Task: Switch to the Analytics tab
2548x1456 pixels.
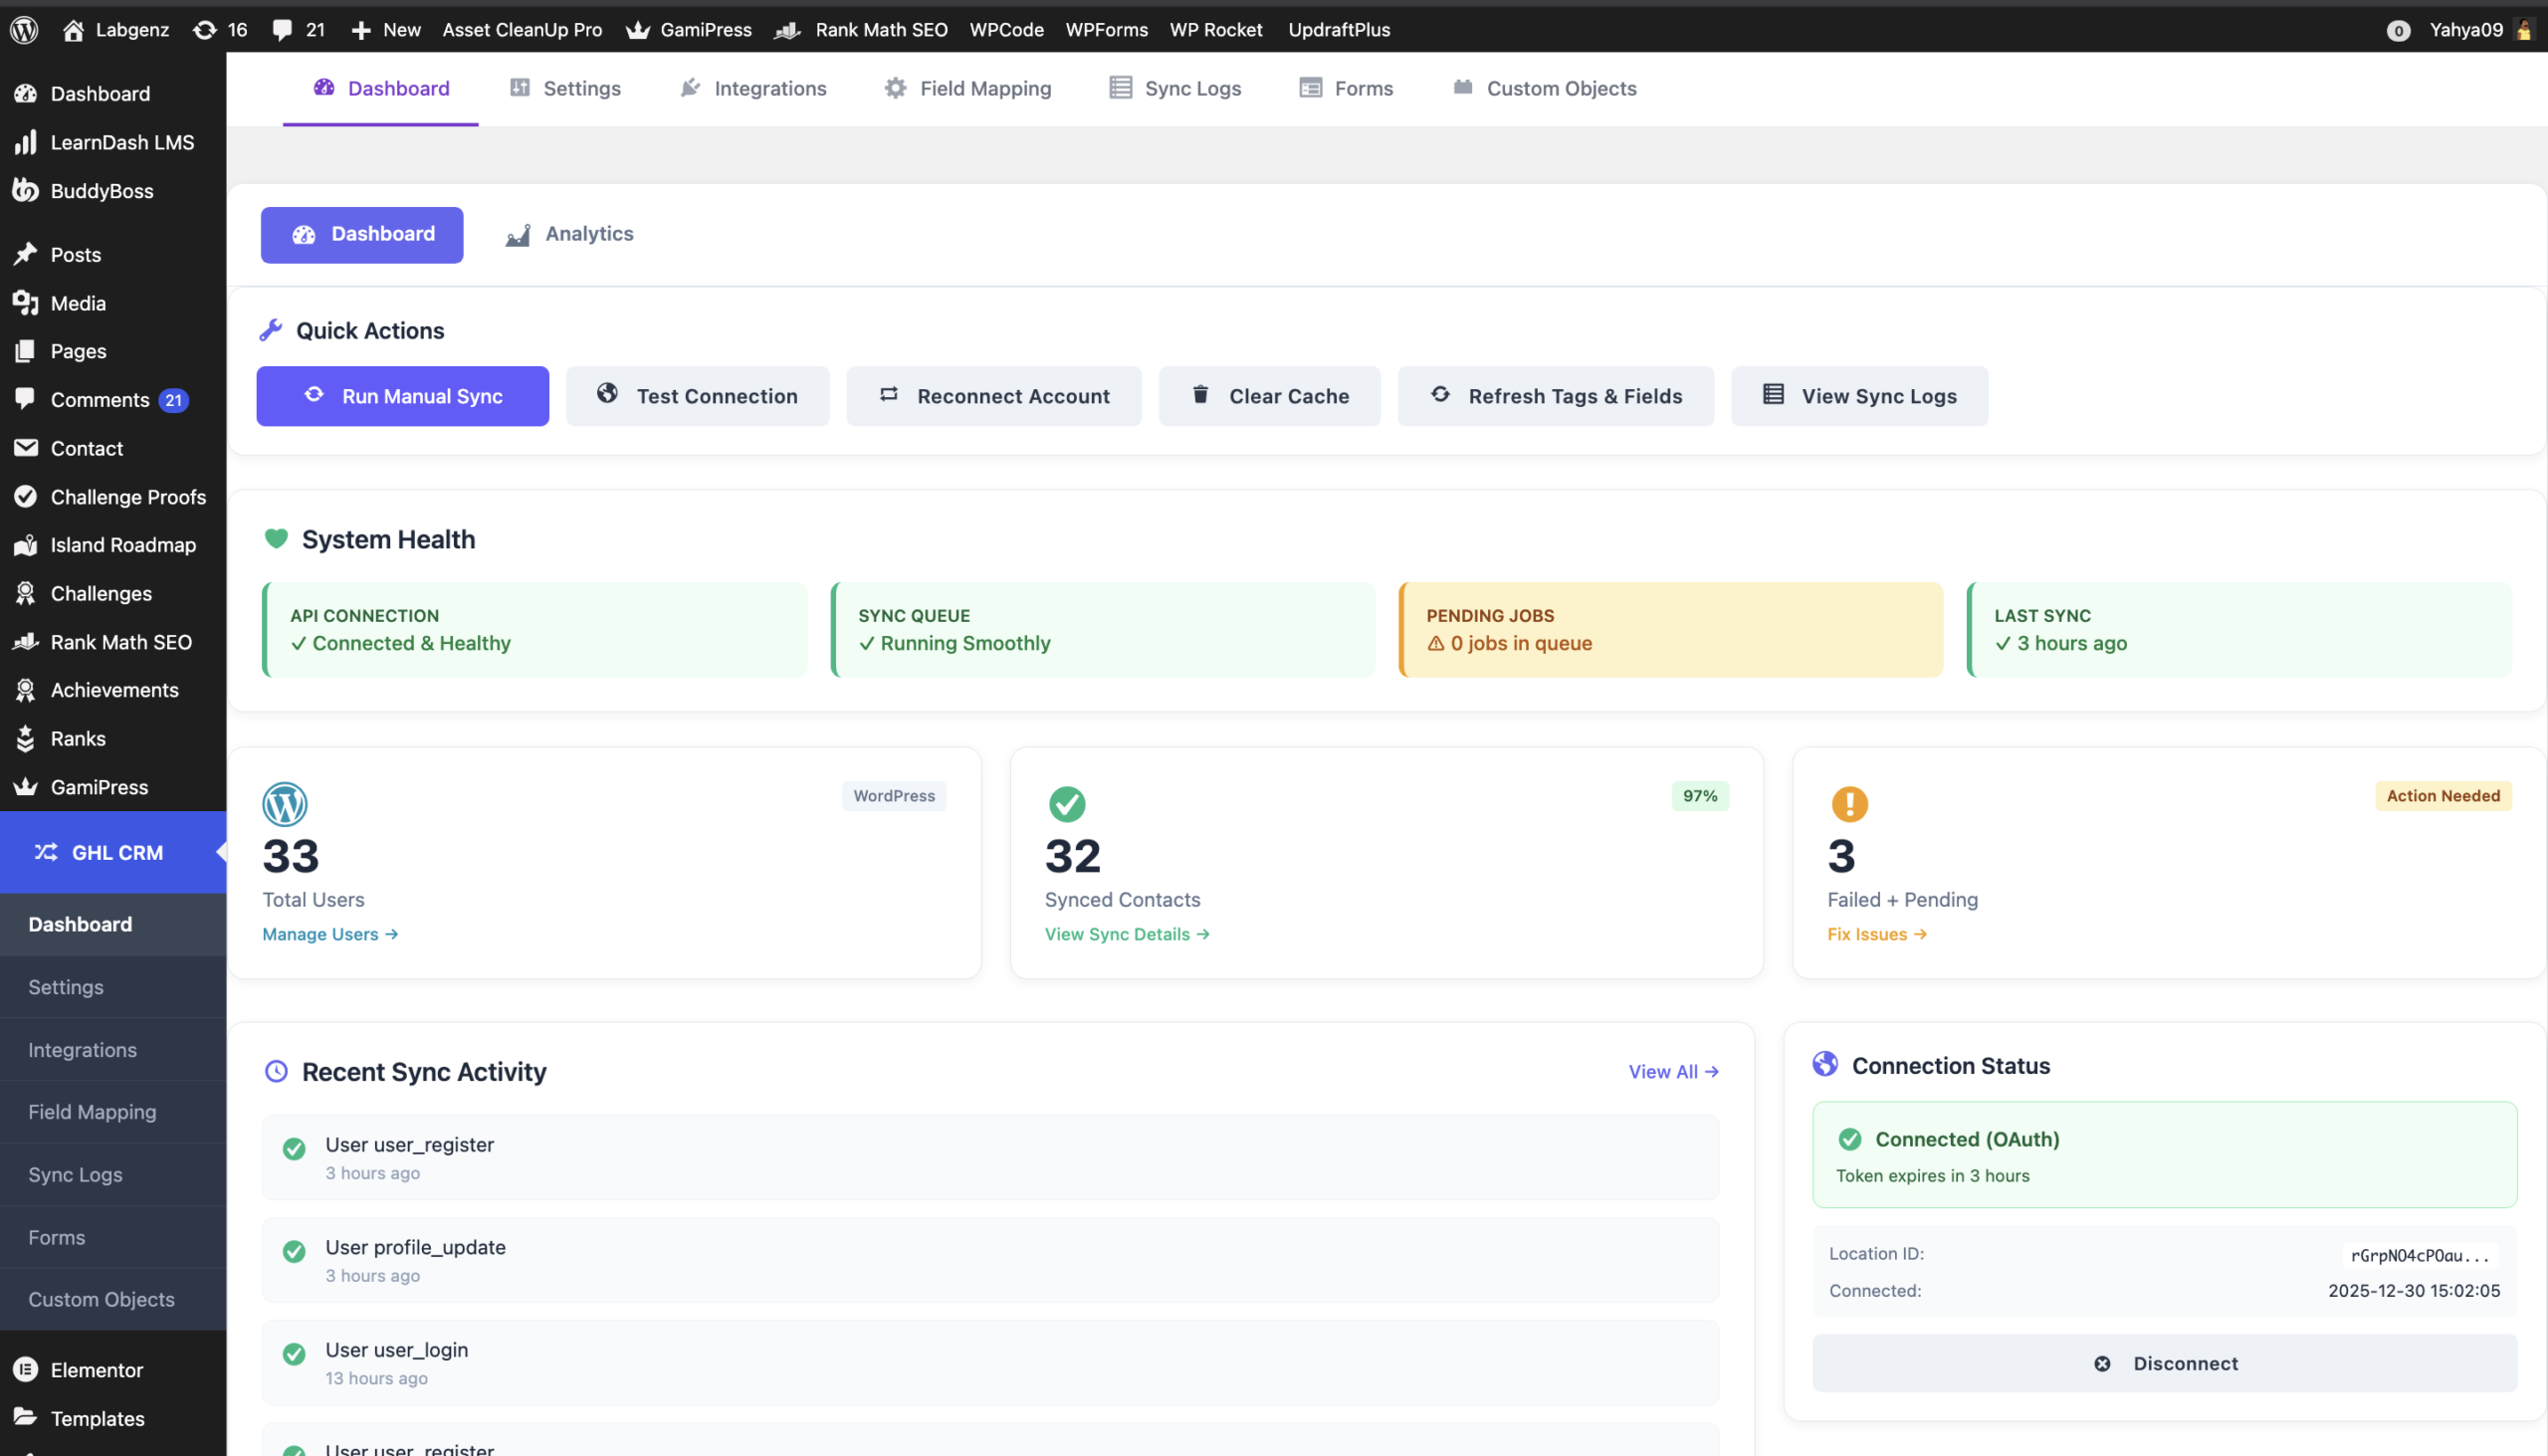Action: coord(568,234)
